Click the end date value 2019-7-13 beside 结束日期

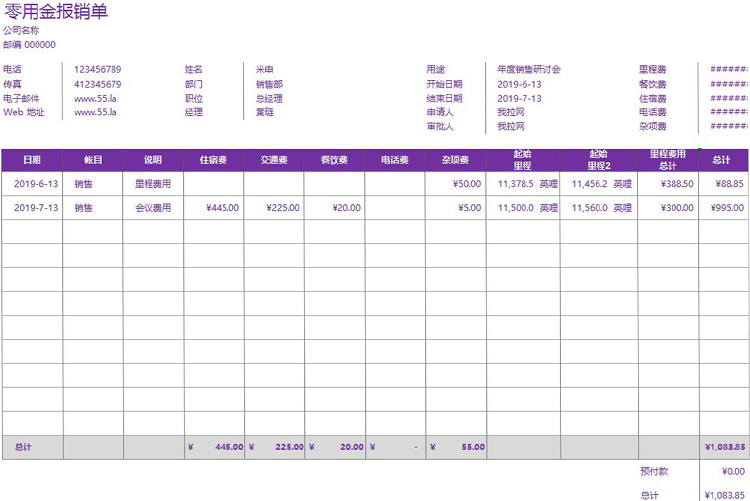[519, 99]
